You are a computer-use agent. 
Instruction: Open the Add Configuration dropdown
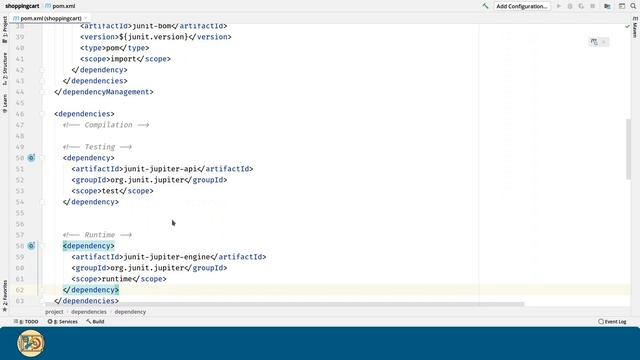pyautogui.click(x=522, y=6)
